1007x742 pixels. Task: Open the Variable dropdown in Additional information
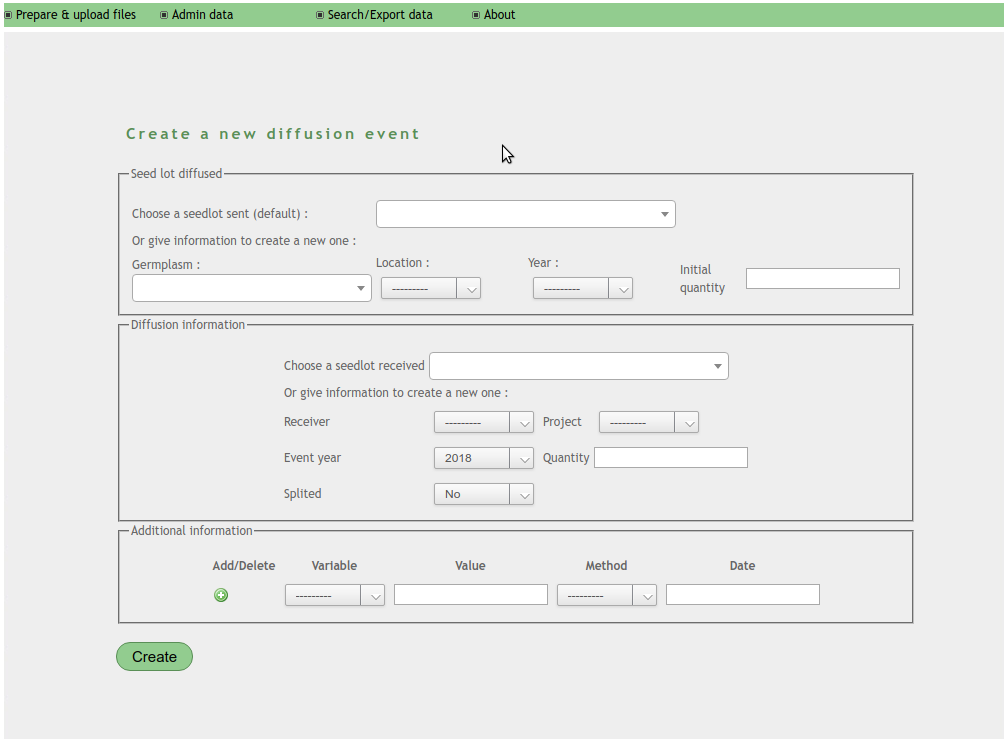tap(335, 596)
